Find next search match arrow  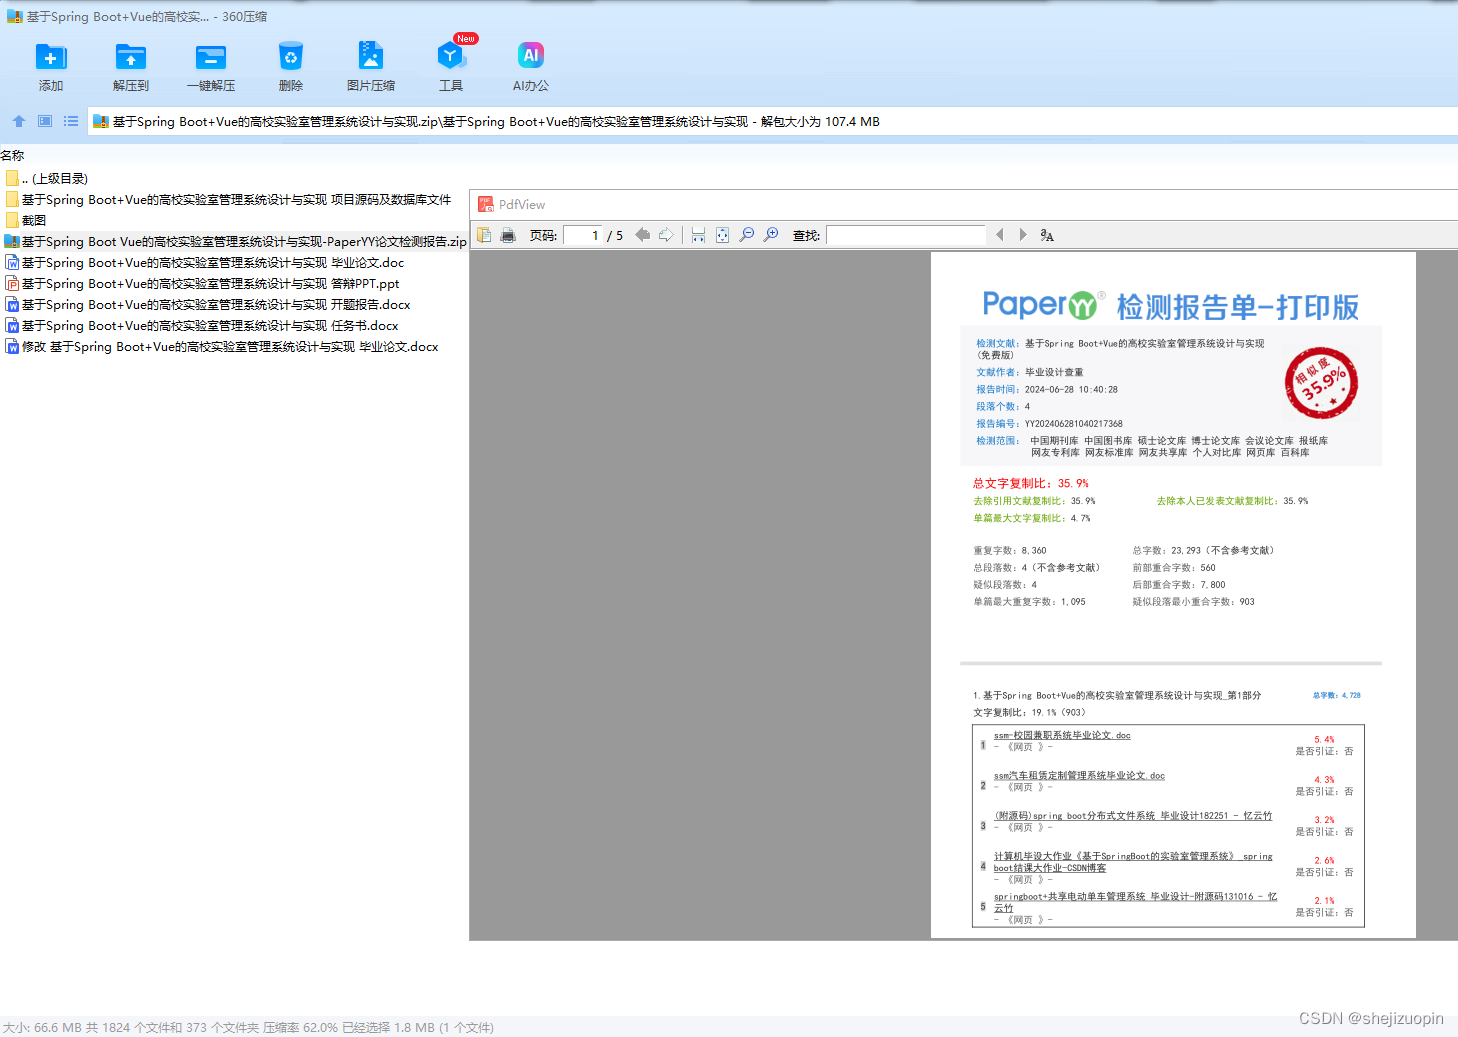click(1023, 235)
